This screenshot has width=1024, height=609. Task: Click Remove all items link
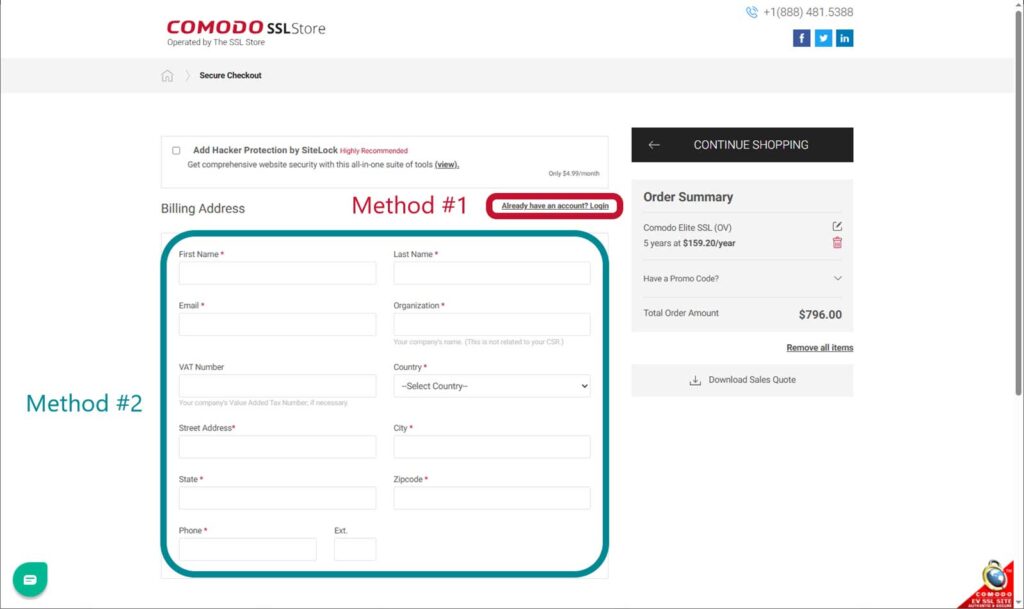tap(820, 348)
